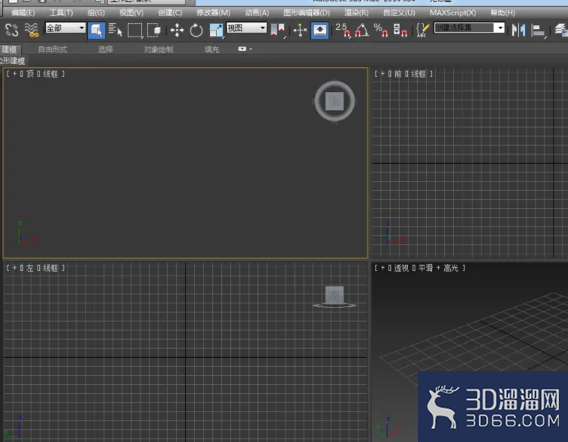The image size is (568, 442).
Task: Activate the Select and Rotate tool
Action: 196,30
